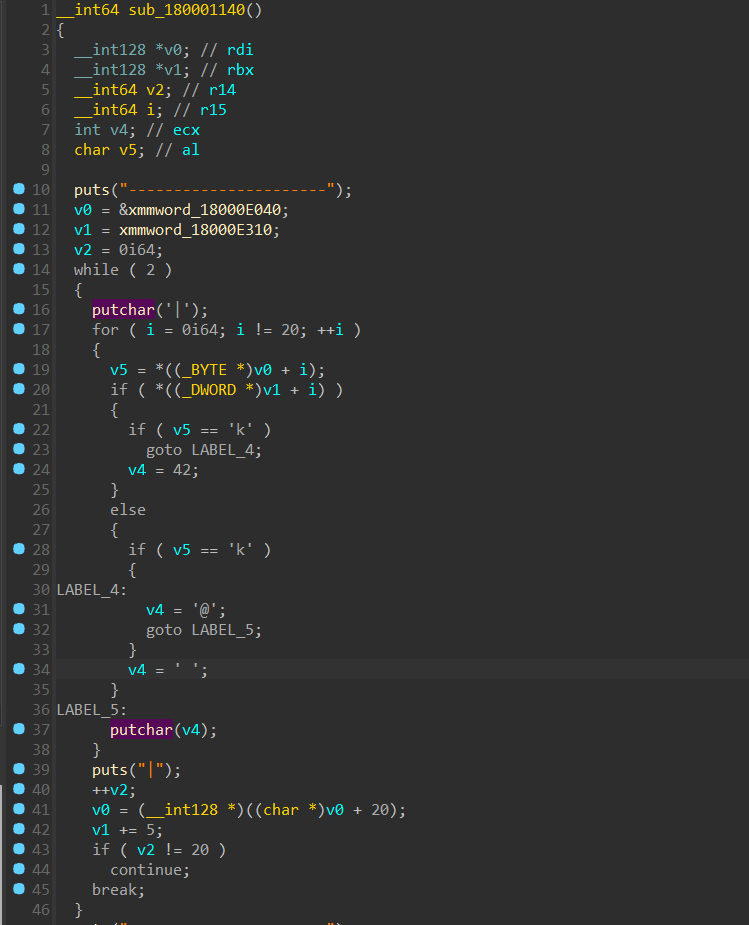Toggle breakpoint dot on line 45
The image size is (749, 925).
coord(19,888)
